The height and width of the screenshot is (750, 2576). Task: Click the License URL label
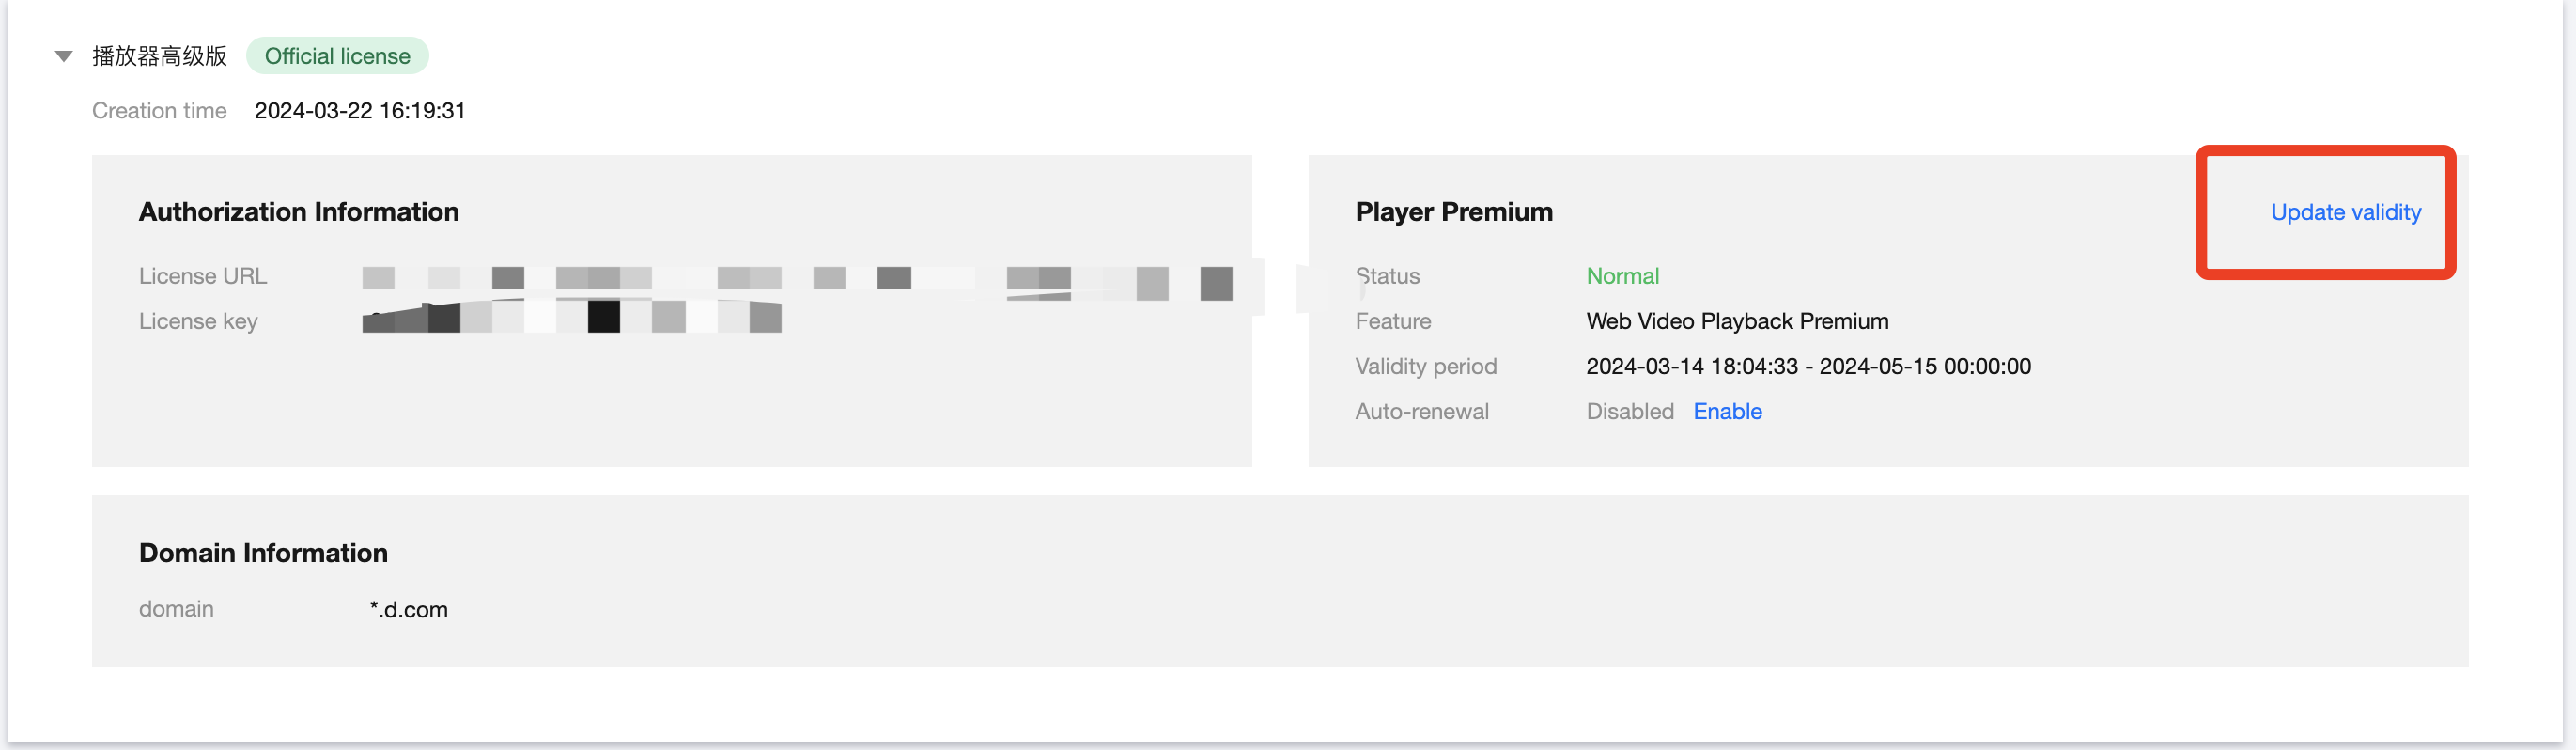(203, 276)
